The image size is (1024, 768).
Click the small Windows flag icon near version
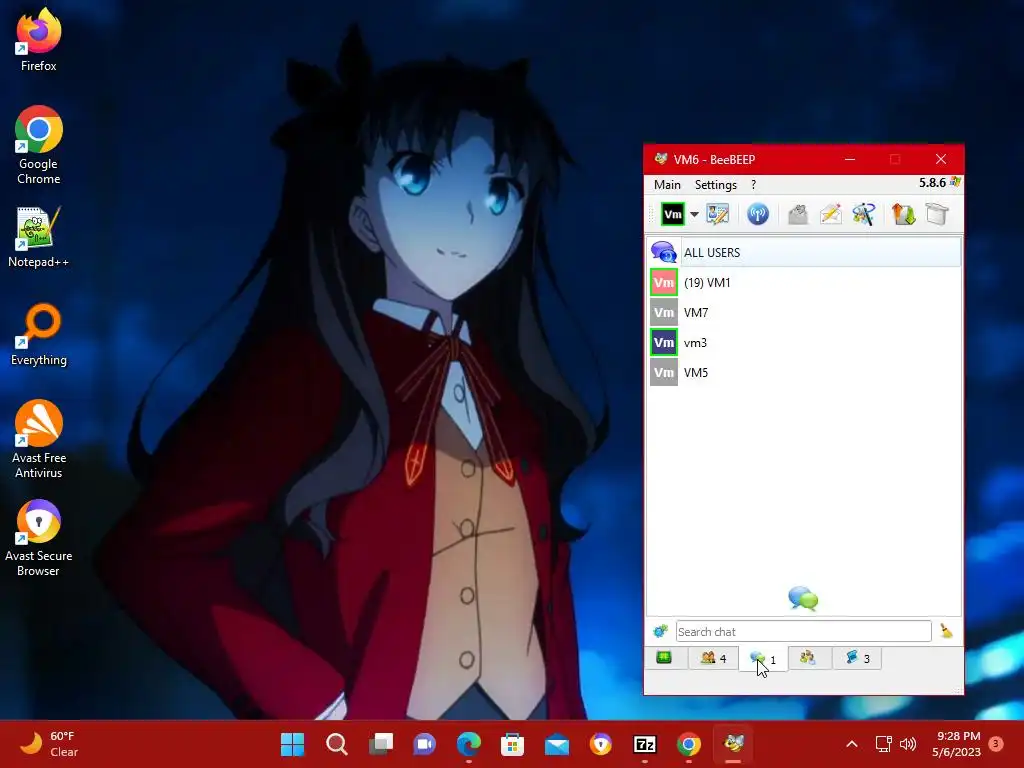coord(955,182)
